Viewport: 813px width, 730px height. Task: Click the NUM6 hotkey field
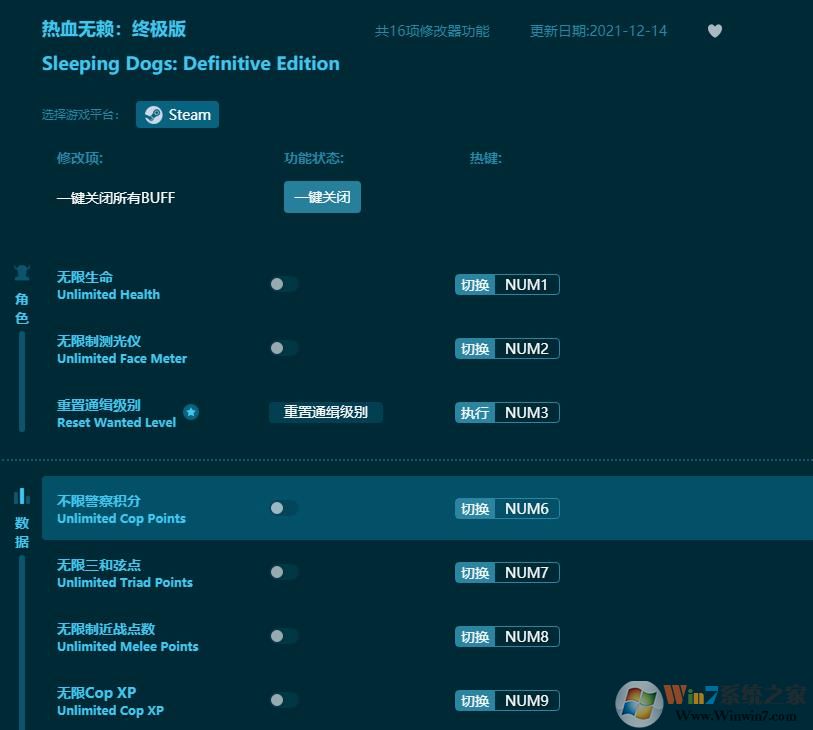point(527,509)
